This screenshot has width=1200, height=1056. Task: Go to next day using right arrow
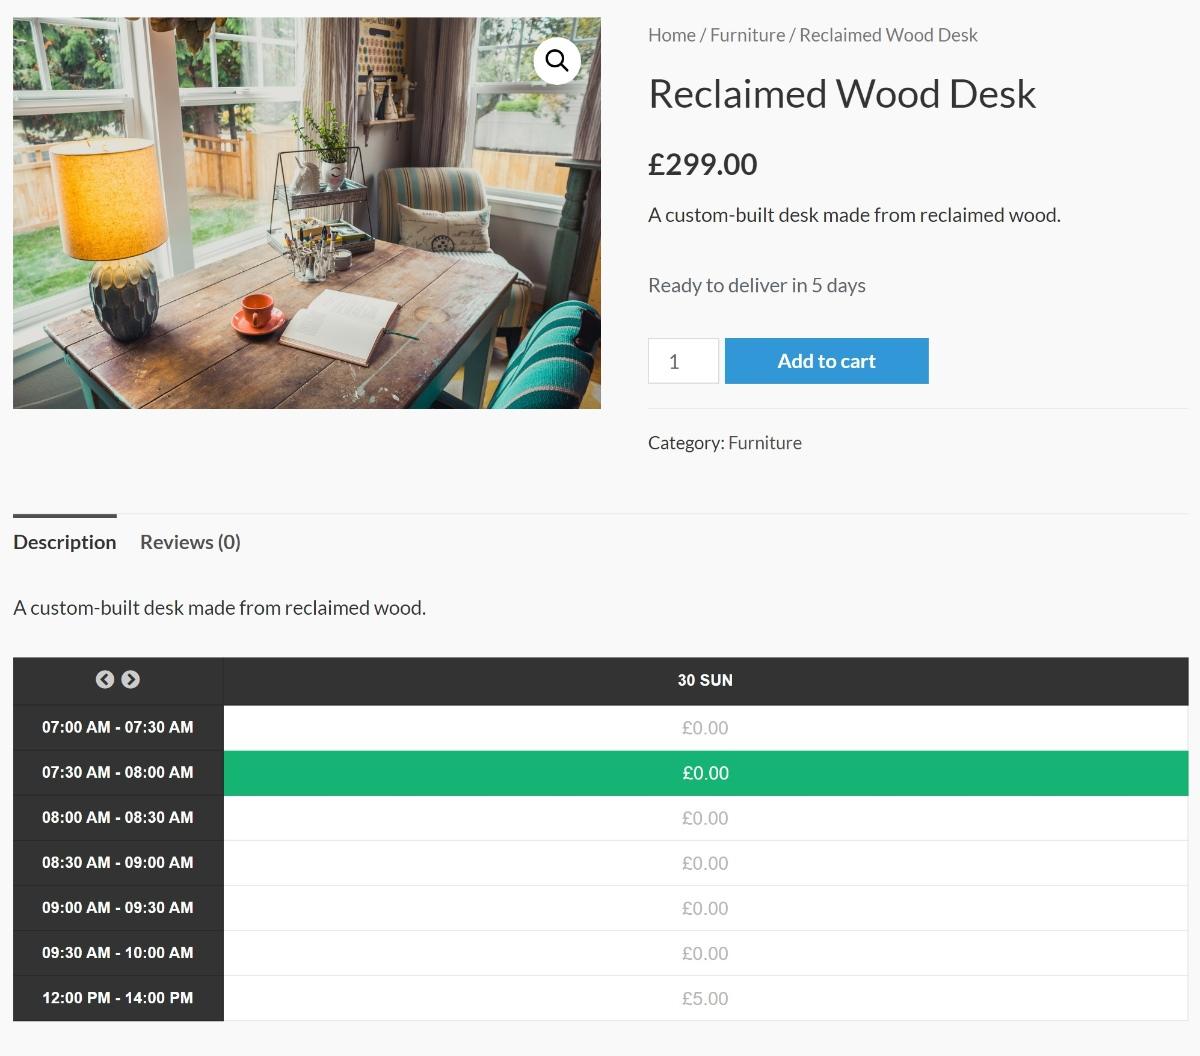pyautogui.click(x=131, y=680)
